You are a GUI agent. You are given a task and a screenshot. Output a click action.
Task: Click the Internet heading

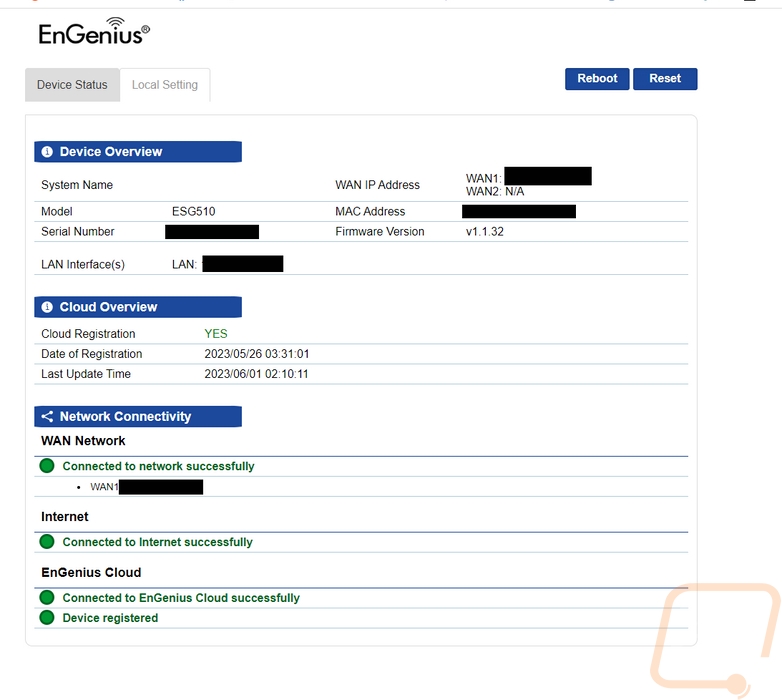tap(65, 517)
